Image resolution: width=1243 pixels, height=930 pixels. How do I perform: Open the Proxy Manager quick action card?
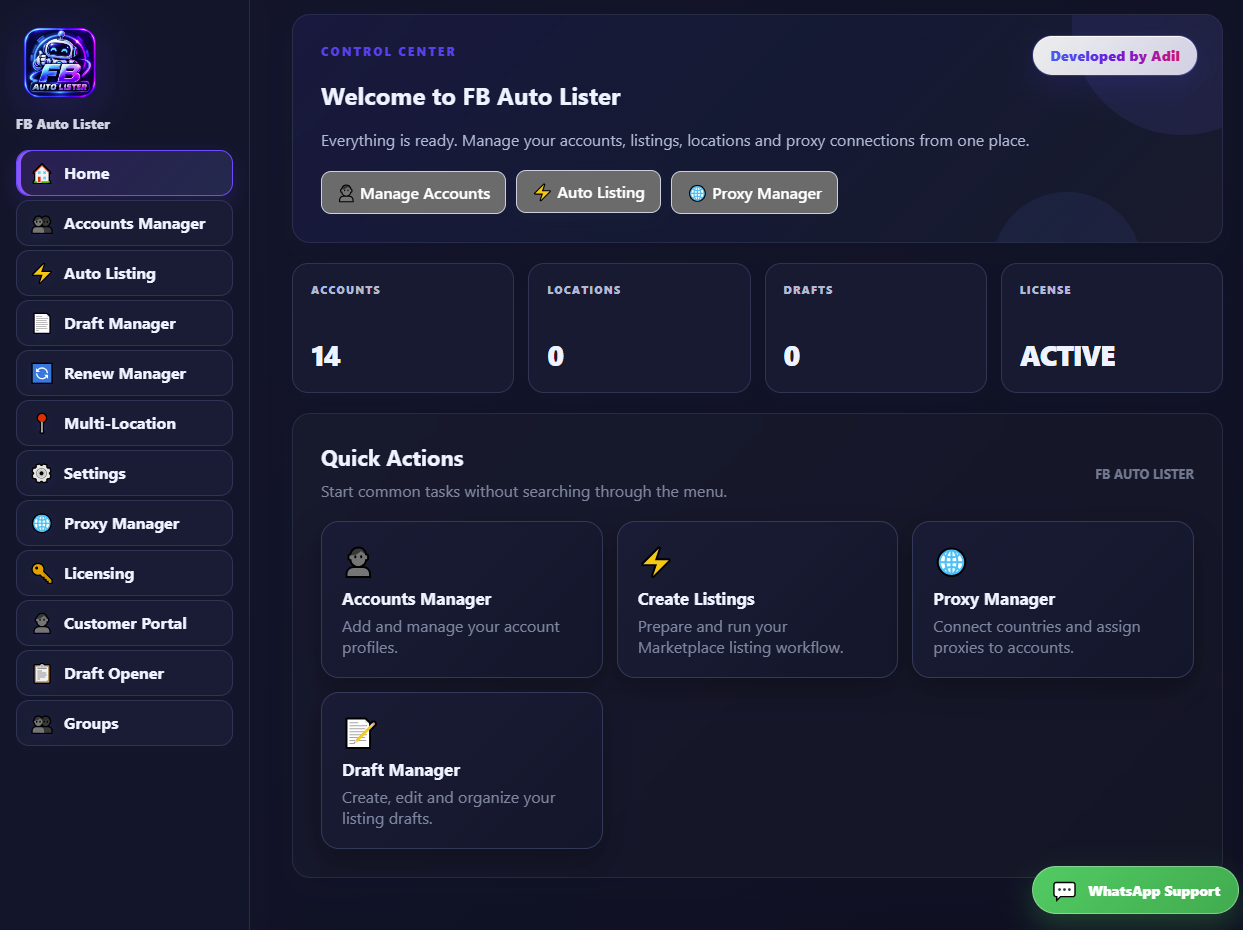click(x=1053, y=599)
